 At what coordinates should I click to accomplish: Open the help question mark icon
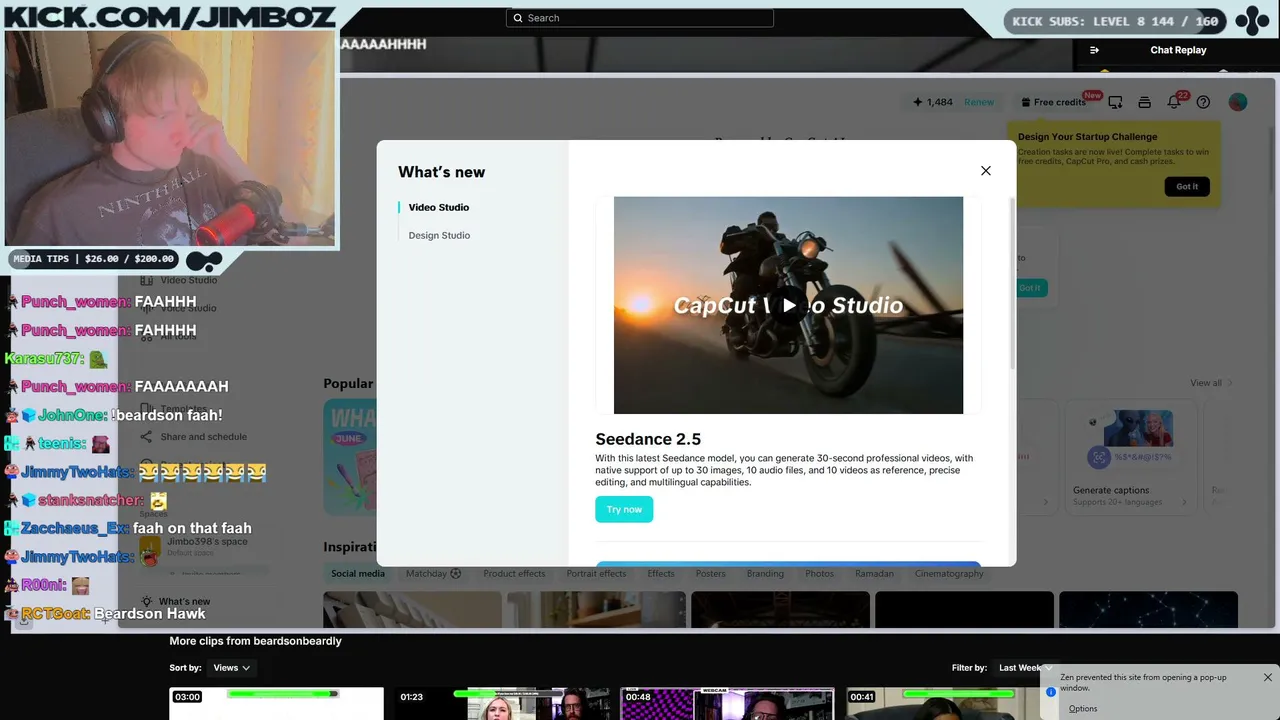[x=1203, y=102]
